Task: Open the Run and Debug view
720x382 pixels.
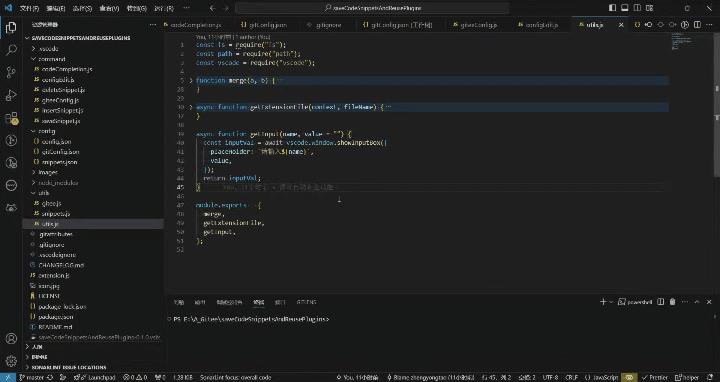Action: (11, 95)
